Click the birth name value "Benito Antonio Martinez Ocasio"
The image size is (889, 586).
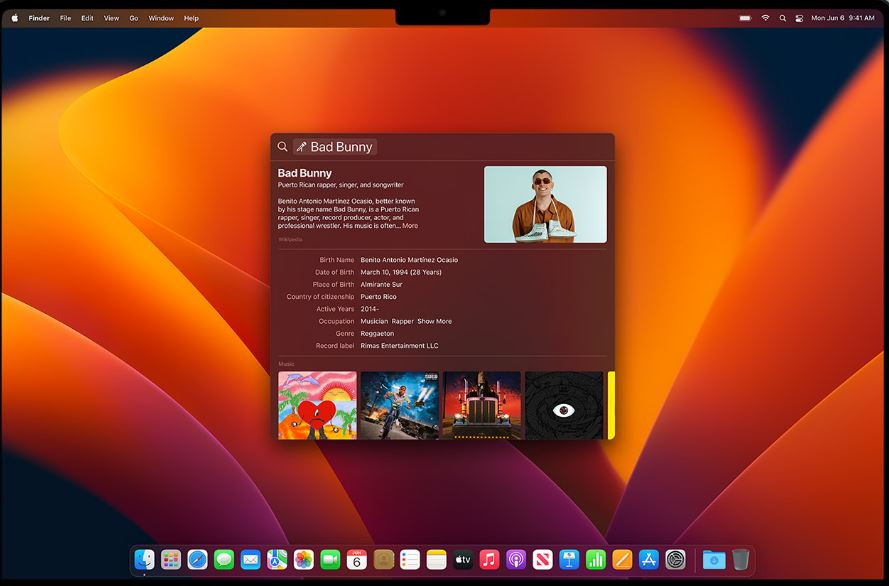pos(409,260)
